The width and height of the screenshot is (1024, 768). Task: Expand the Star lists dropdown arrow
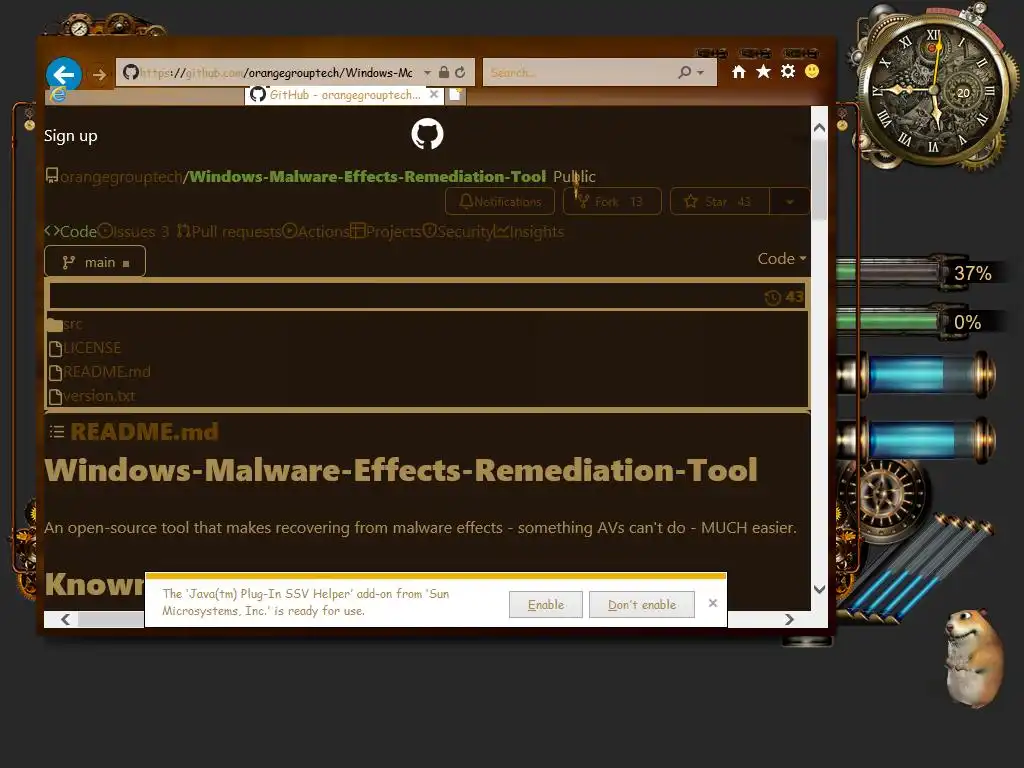click(x=790, y=202)
